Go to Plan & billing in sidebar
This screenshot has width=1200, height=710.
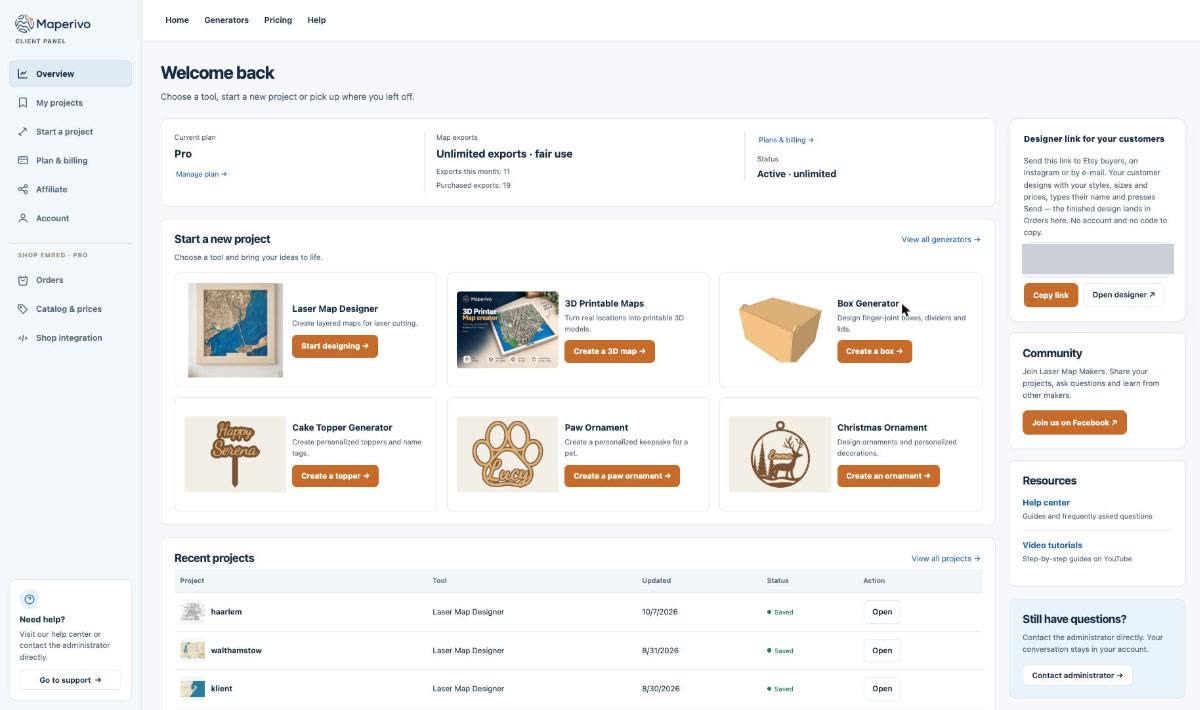tap(70, 161)
